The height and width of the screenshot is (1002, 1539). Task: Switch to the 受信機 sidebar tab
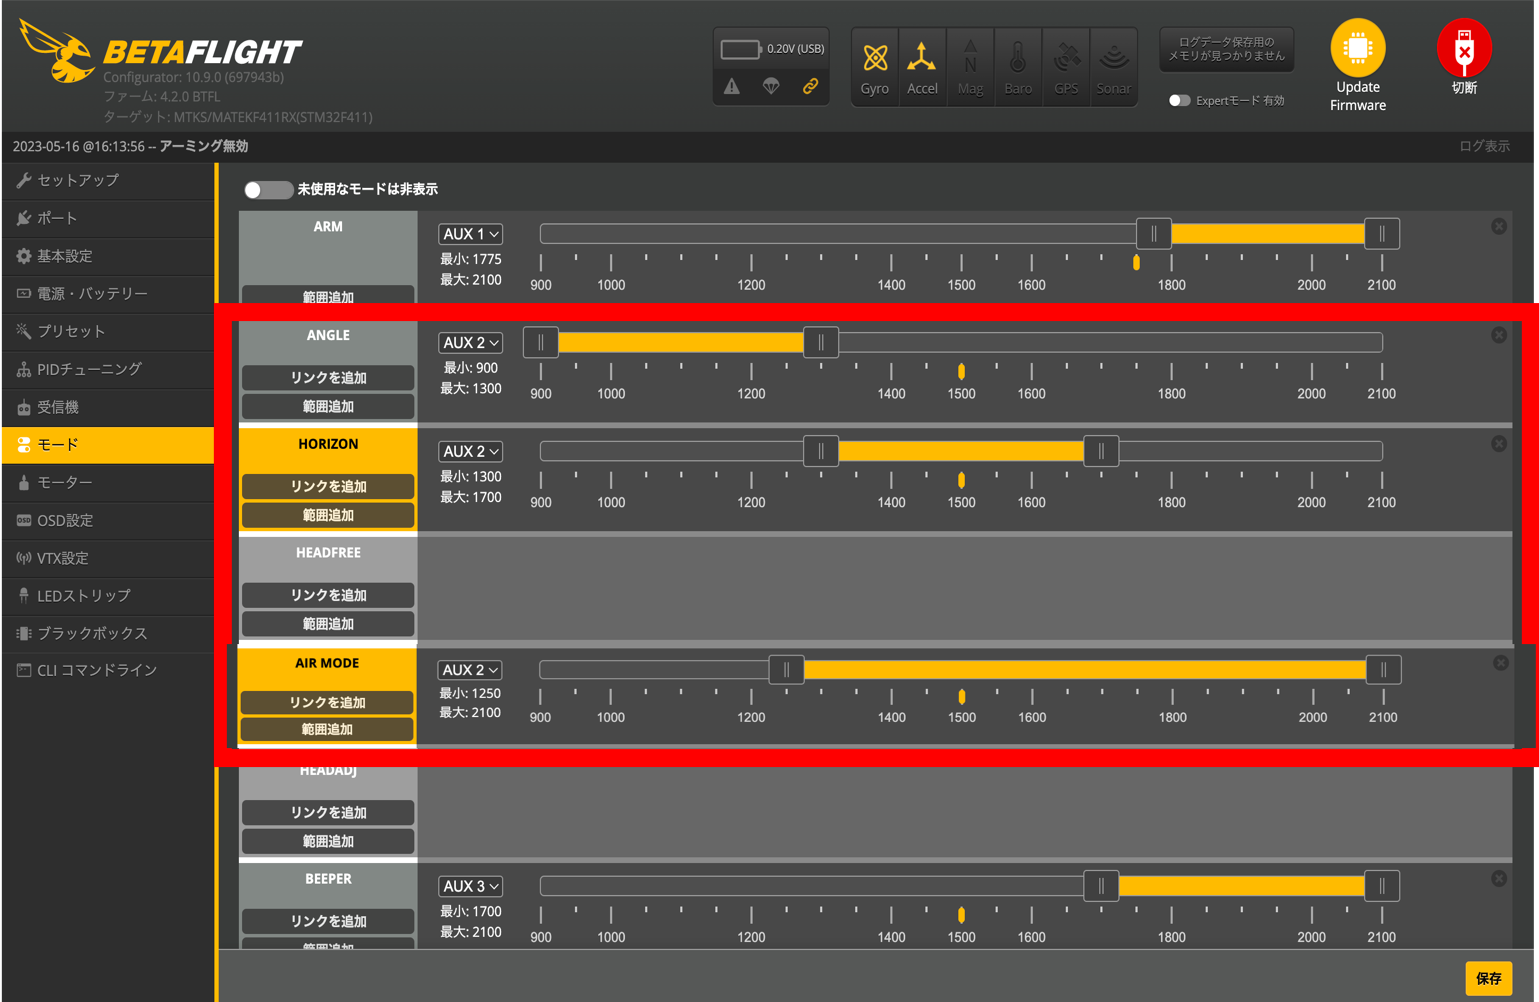pyautogui.click(x=108, y=407)
